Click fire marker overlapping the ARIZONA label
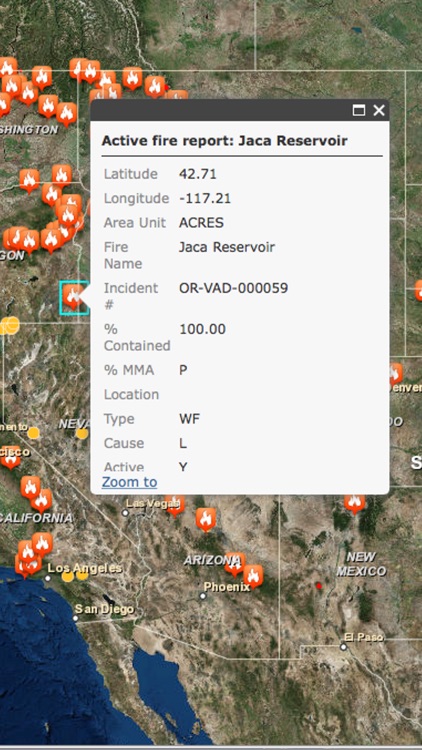The width and height of the screenshot is (422, 750). [x=235, y=564]
